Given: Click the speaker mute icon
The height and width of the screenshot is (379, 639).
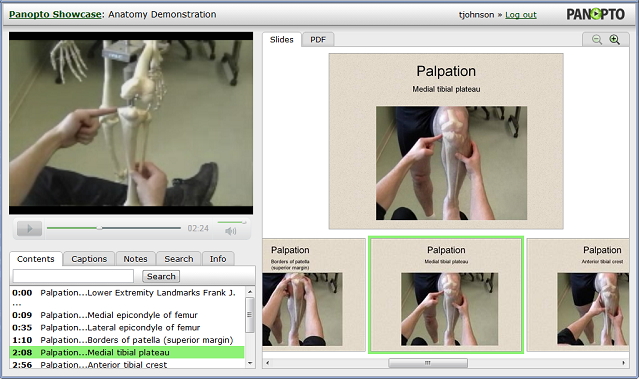Looking at the screenshot, I should 231,231.
